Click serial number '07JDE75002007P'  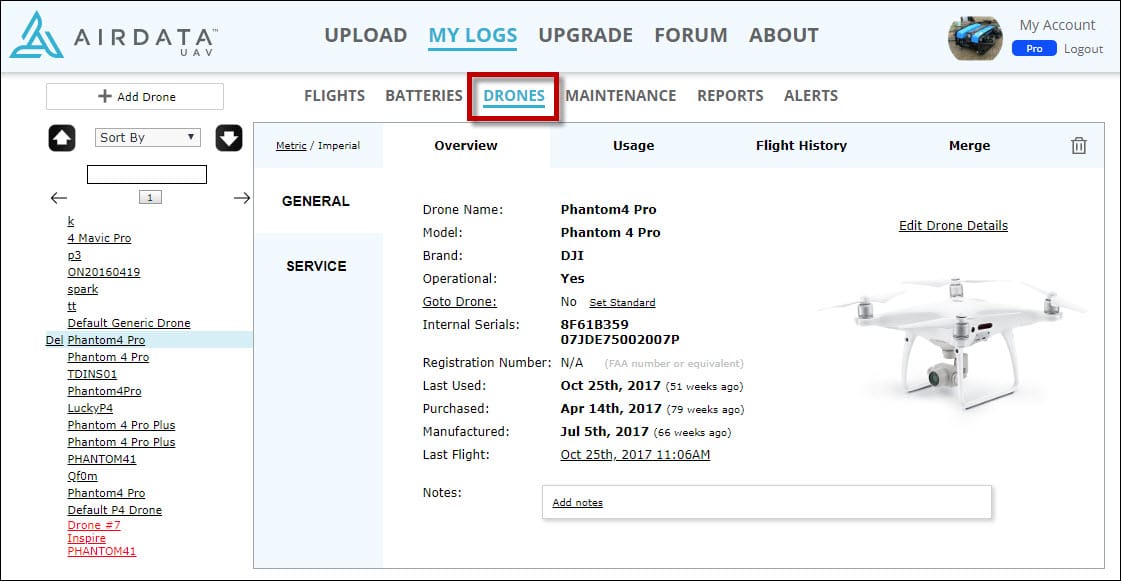tap(620, 339)
